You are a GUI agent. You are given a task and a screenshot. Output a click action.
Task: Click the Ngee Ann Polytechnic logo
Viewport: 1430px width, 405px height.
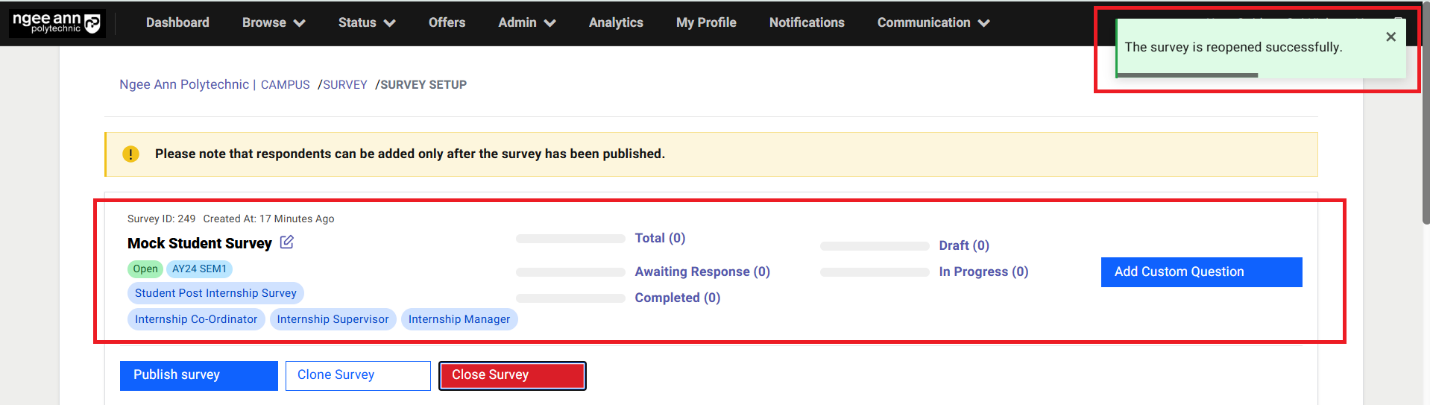(x=56, y=23)
